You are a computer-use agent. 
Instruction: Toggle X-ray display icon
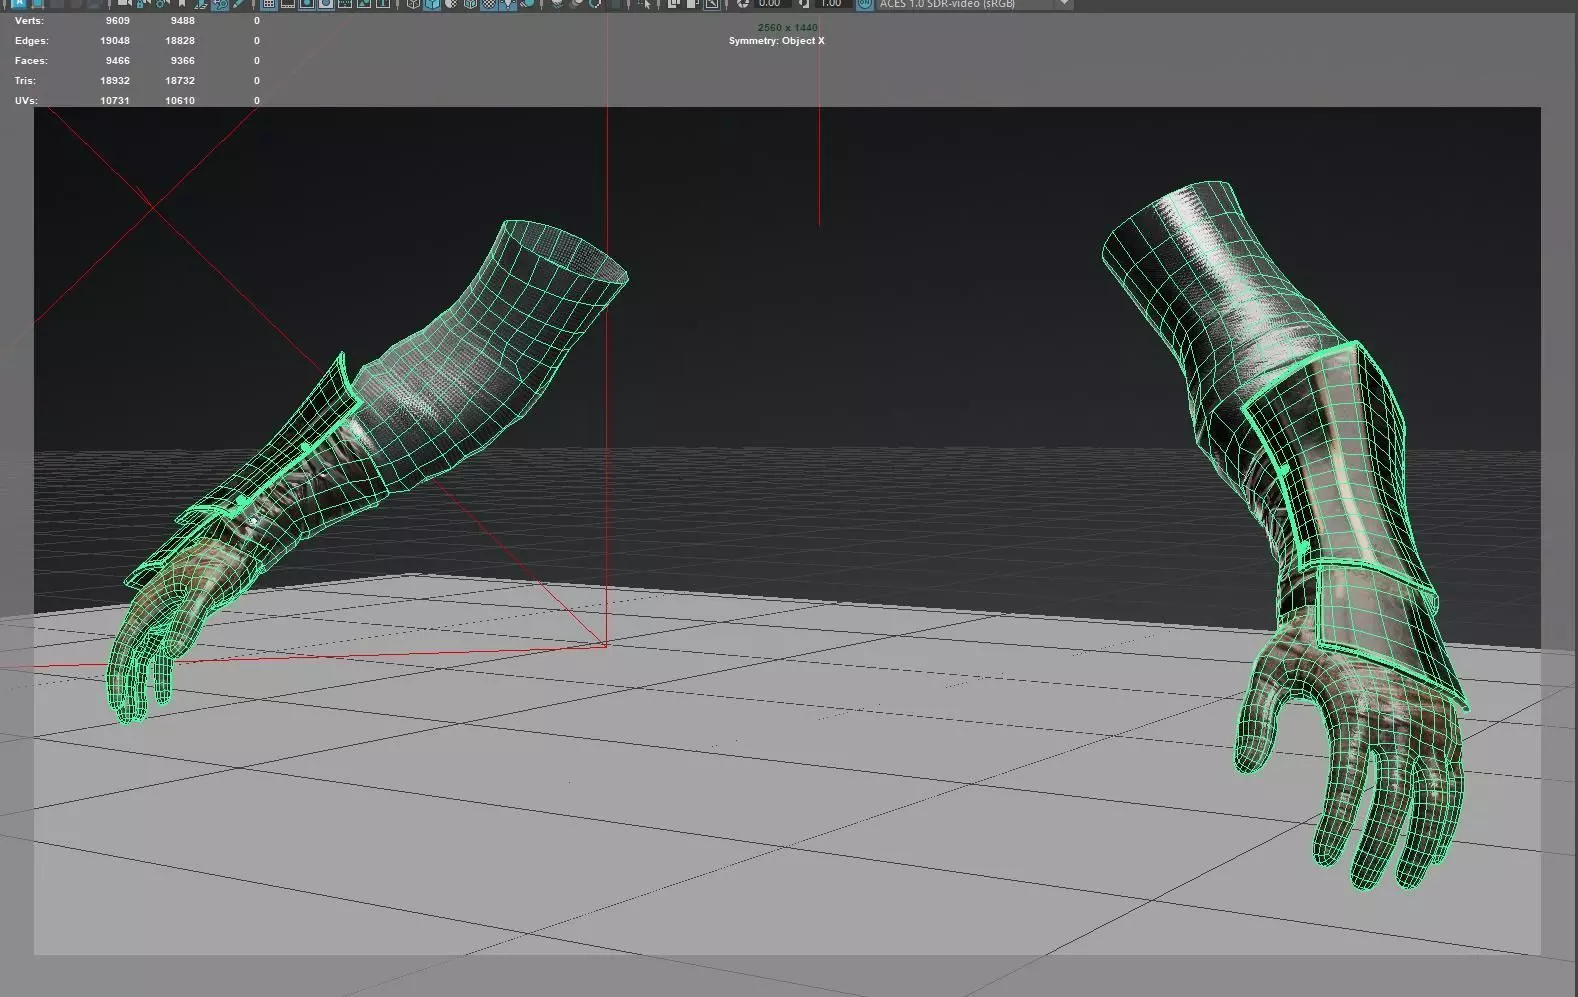(x=673, y=4)
